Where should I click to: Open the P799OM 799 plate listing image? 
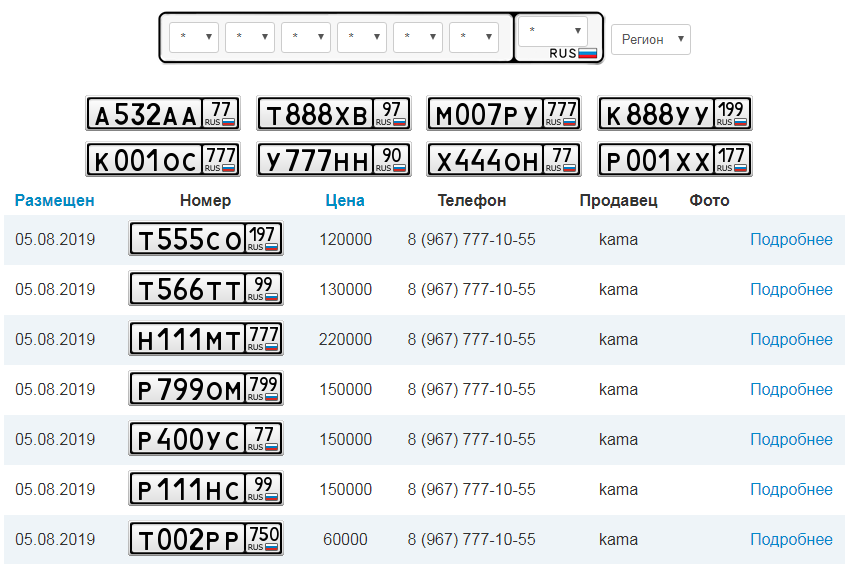[206, 390]
